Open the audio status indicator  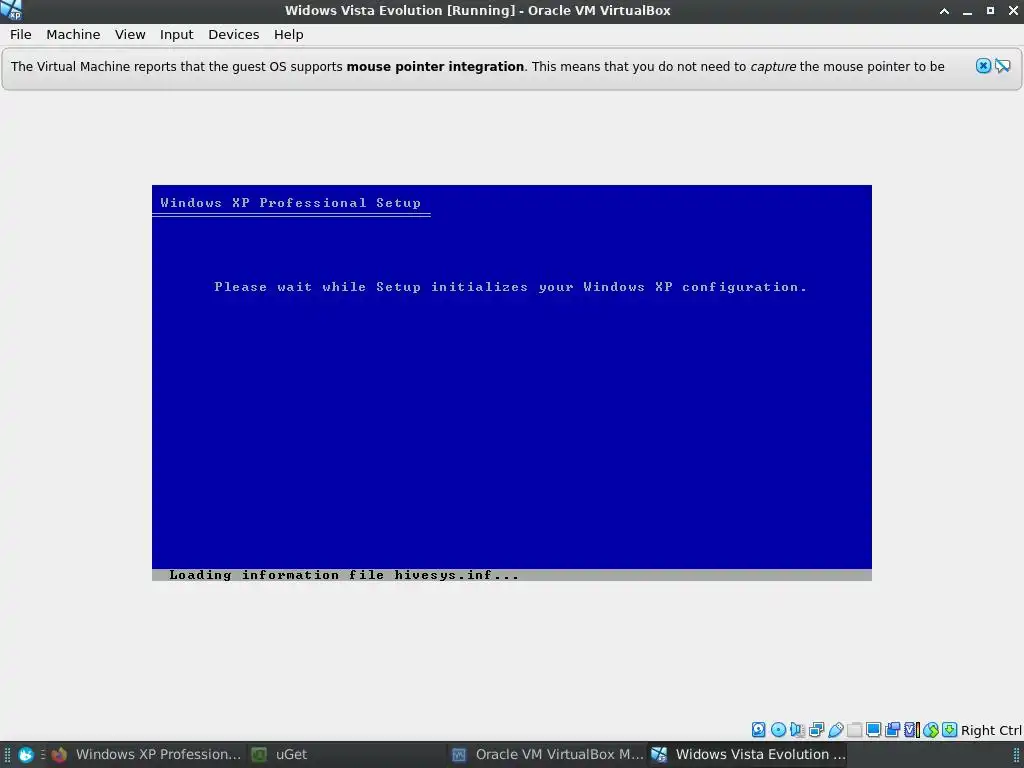tap(797, 729)
